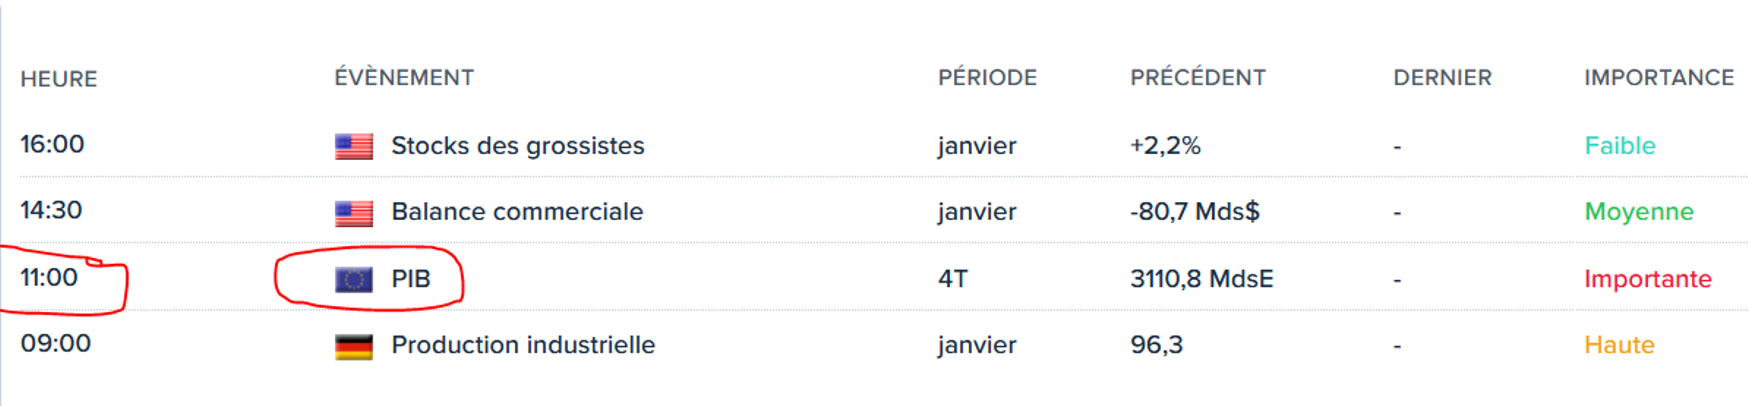Click the EU flag next to PIB
Screen dimensions: 1749x406
click(x=353, y=279)
